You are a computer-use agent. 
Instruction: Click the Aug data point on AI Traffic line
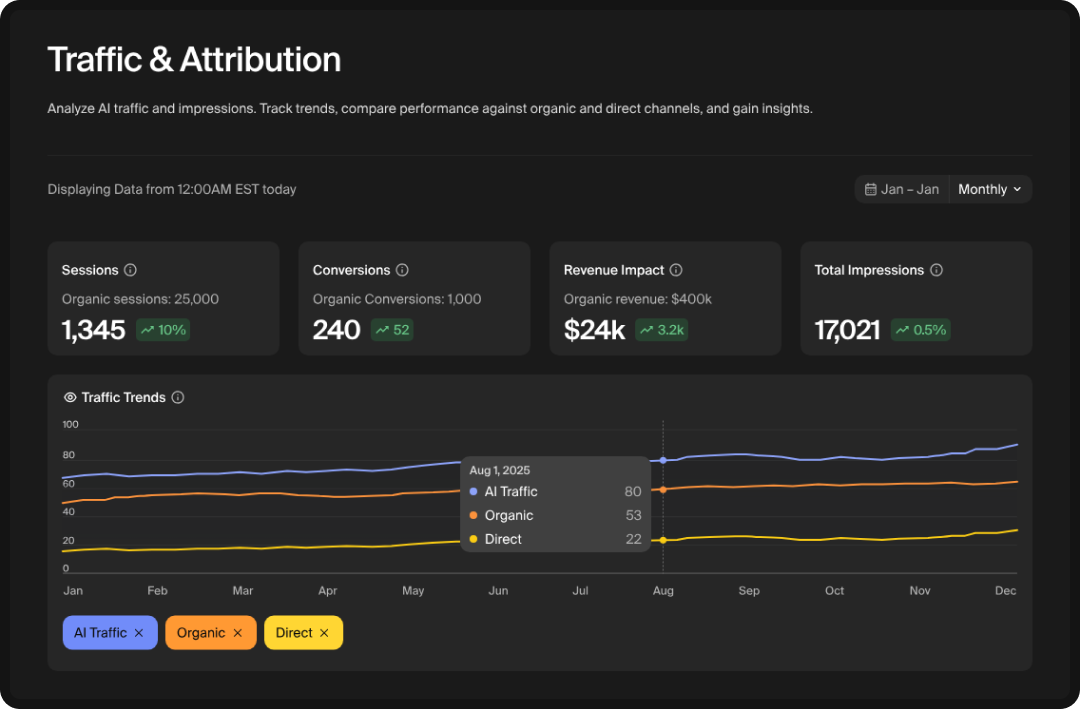(x=663, y=459)
